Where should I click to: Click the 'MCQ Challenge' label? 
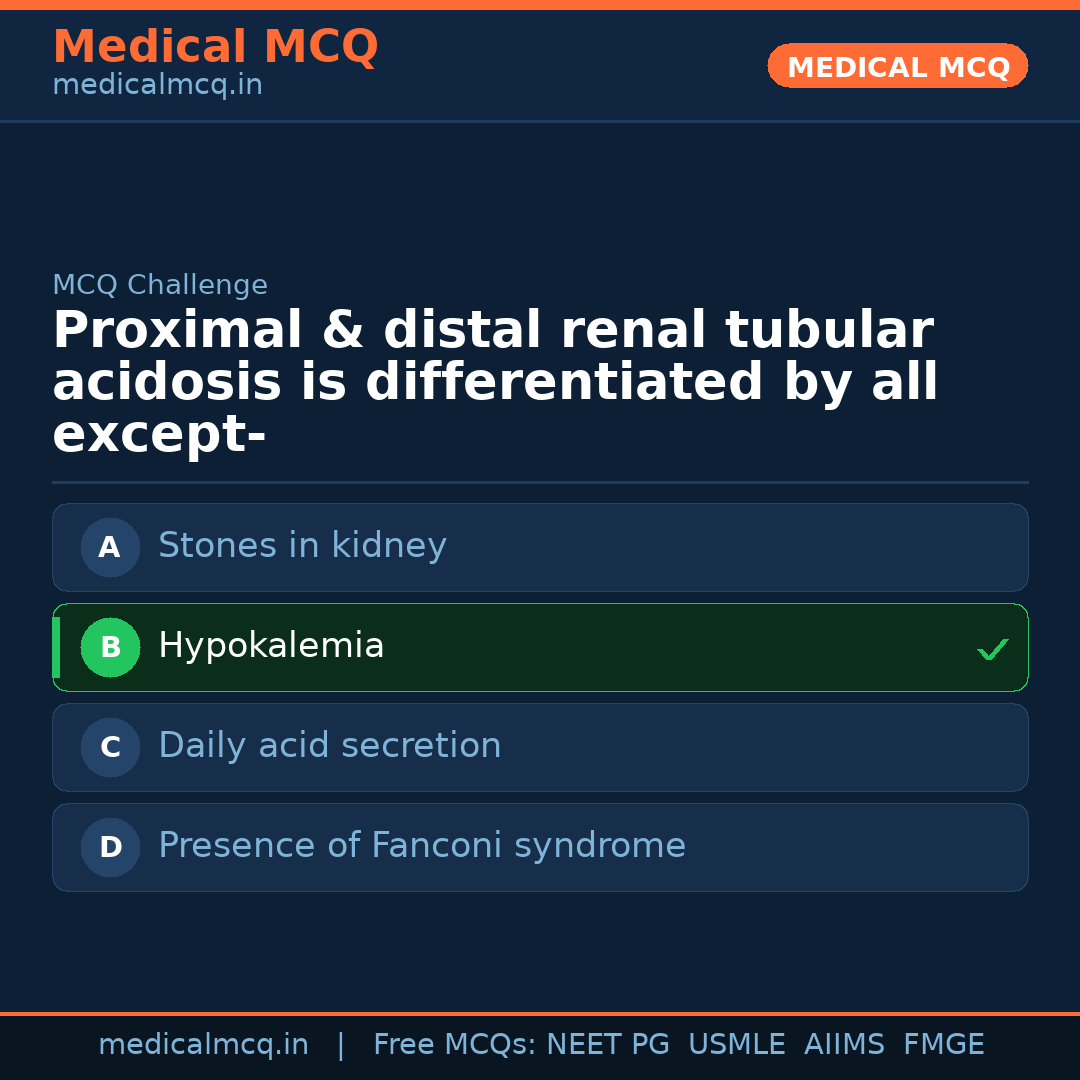pyautogui.click(x=160, y=285)
